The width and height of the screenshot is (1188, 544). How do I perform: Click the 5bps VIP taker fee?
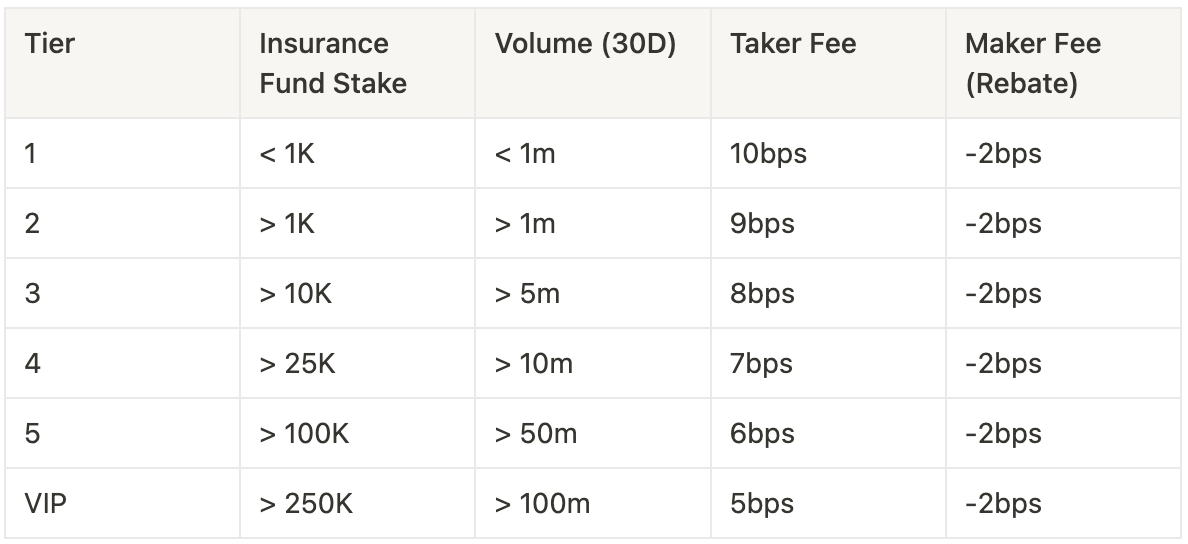tap(762, 504)
